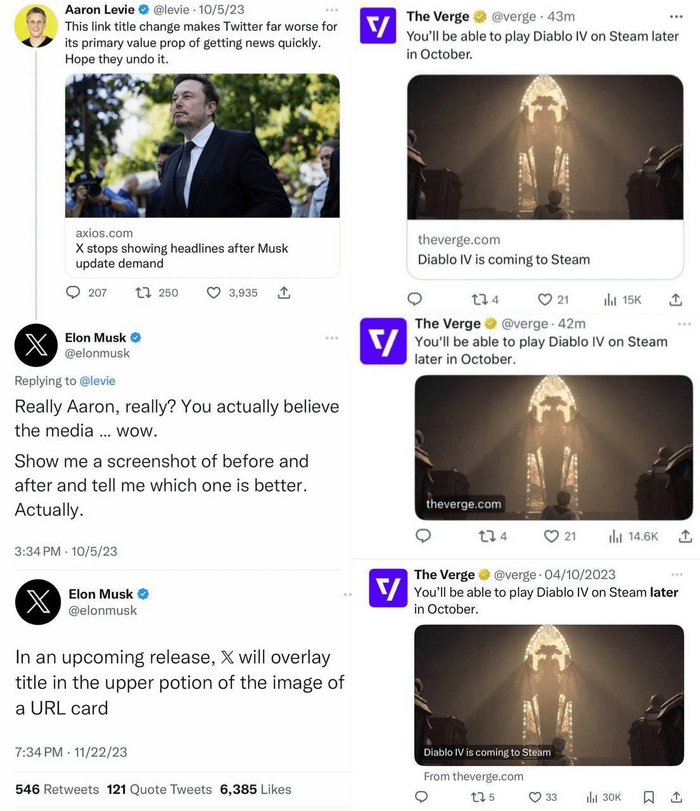Click the @levie mention link
Screen dimensions: 700x811
click(x=96, y=381)
